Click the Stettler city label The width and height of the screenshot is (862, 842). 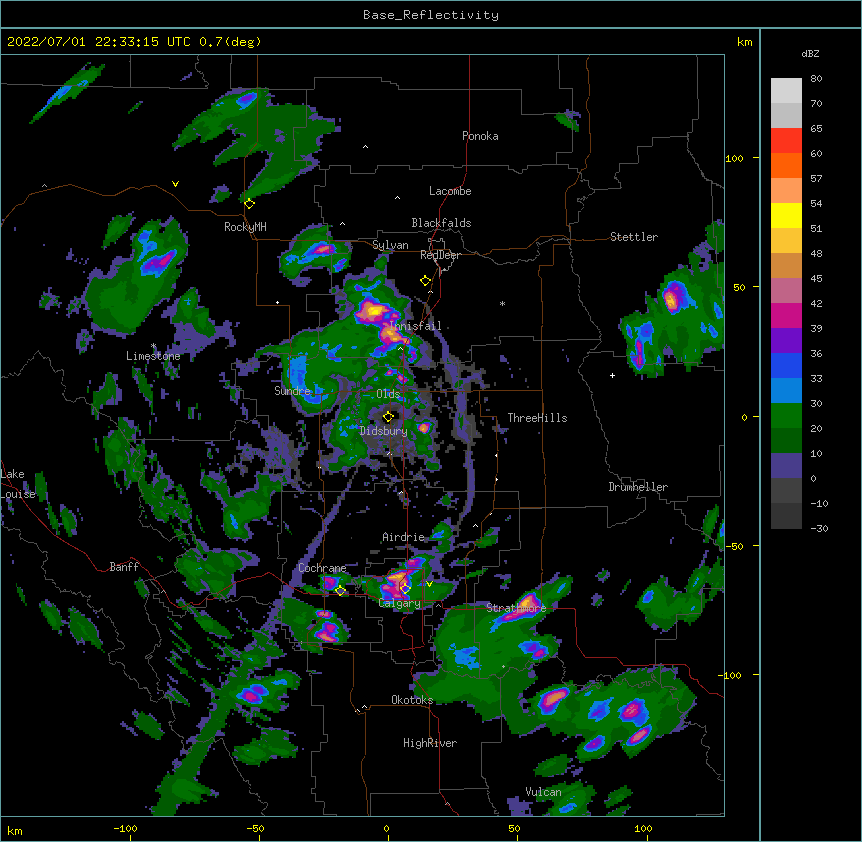click(634, 237)
